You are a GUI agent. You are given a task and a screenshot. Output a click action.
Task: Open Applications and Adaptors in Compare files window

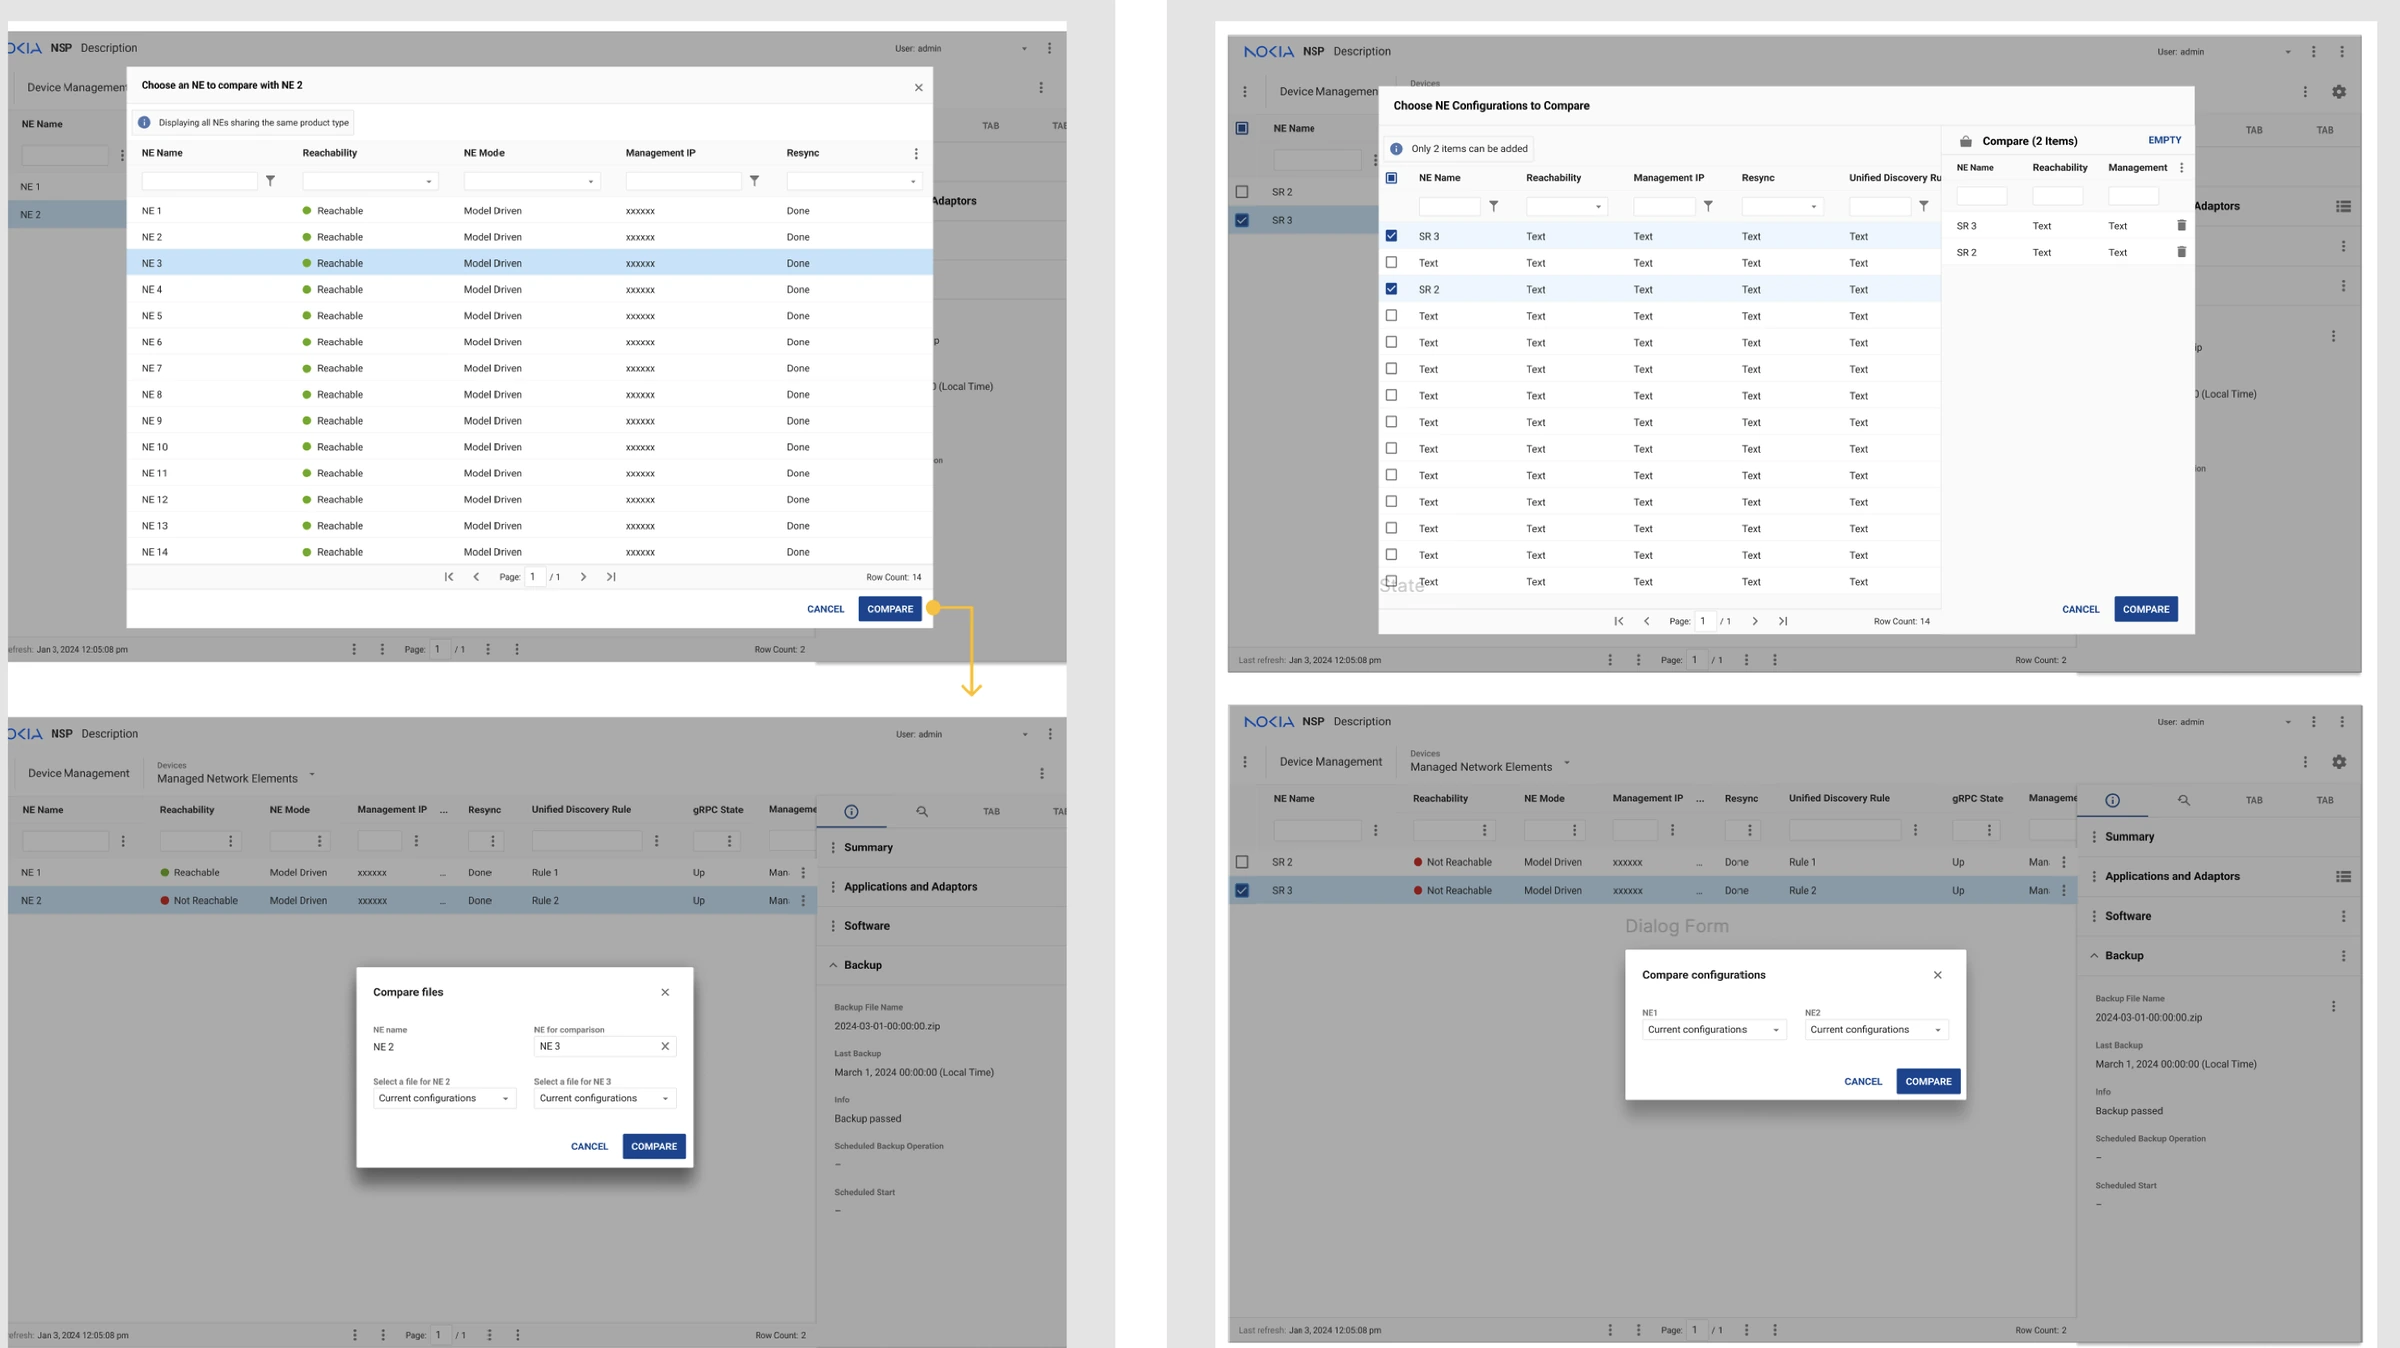click(910, 887)
